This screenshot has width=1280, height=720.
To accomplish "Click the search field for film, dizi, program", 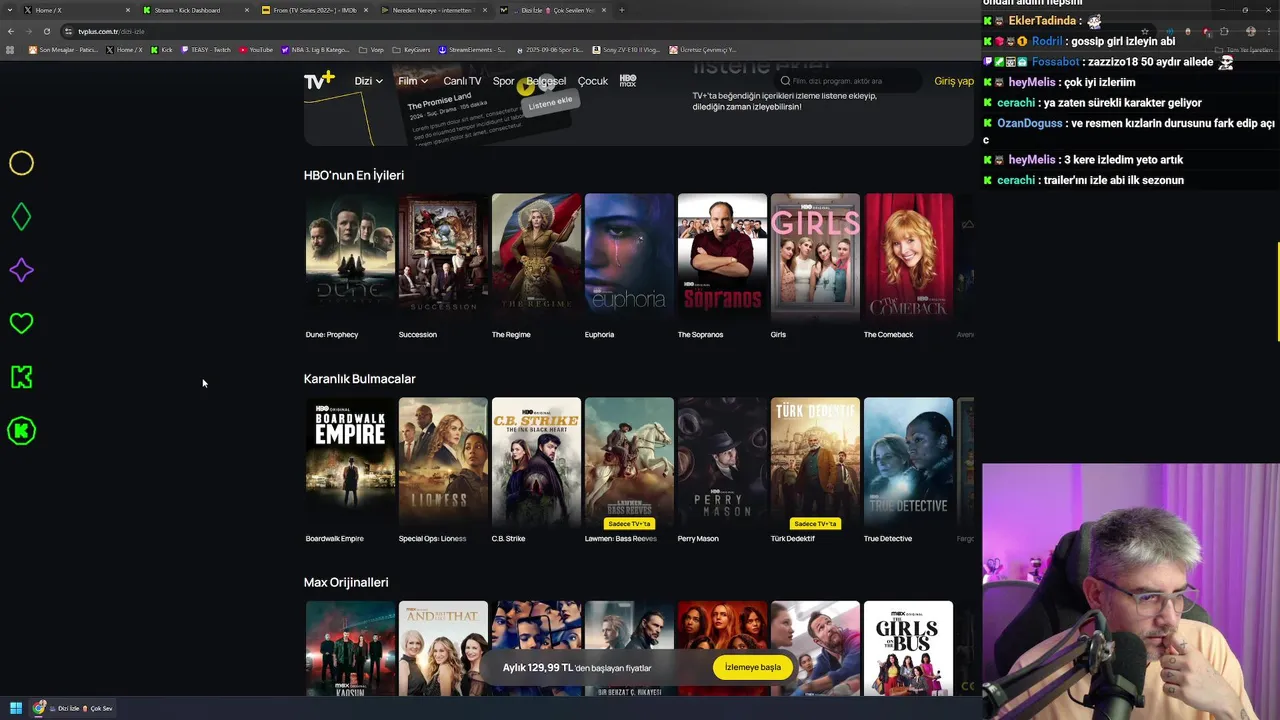I will (848, 81).
